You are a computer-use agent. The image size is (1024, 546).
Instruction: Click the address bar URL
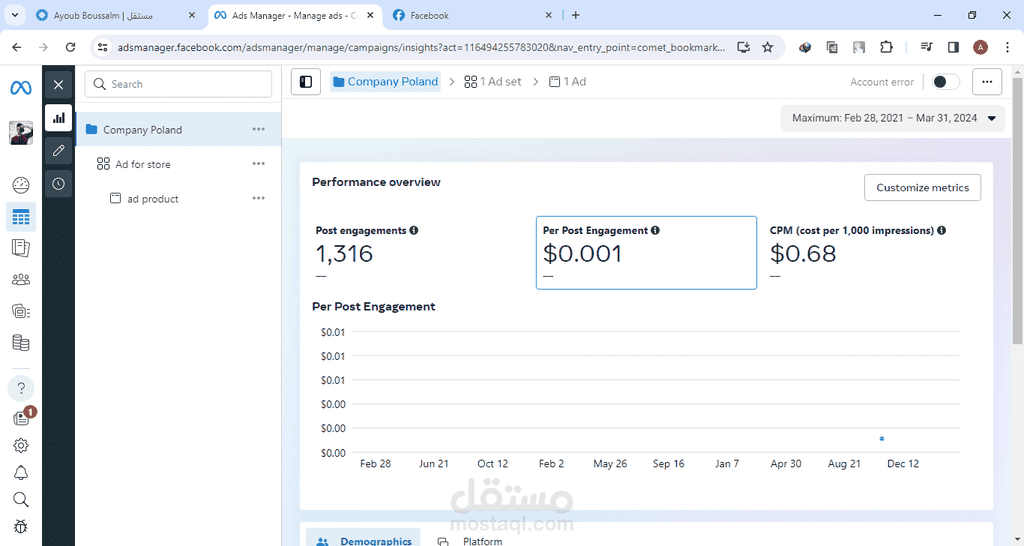point(421,47)
